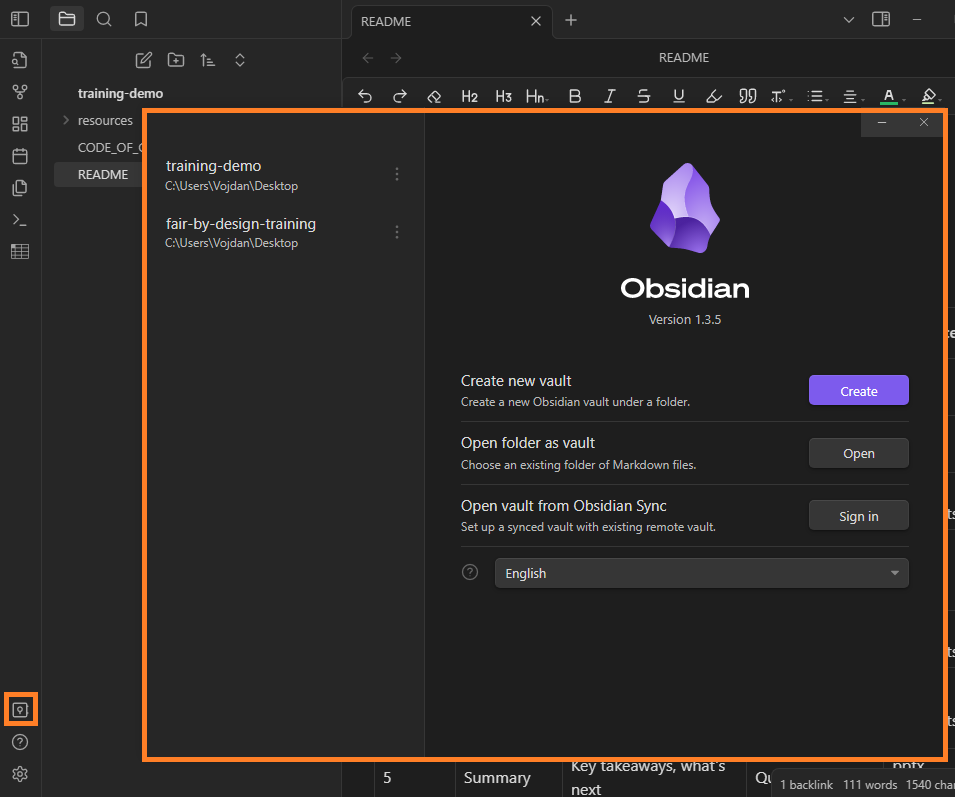Toggle bold formatting in the toolbar
The width and height of the screenshot is (955, 797).
point(575,96)
